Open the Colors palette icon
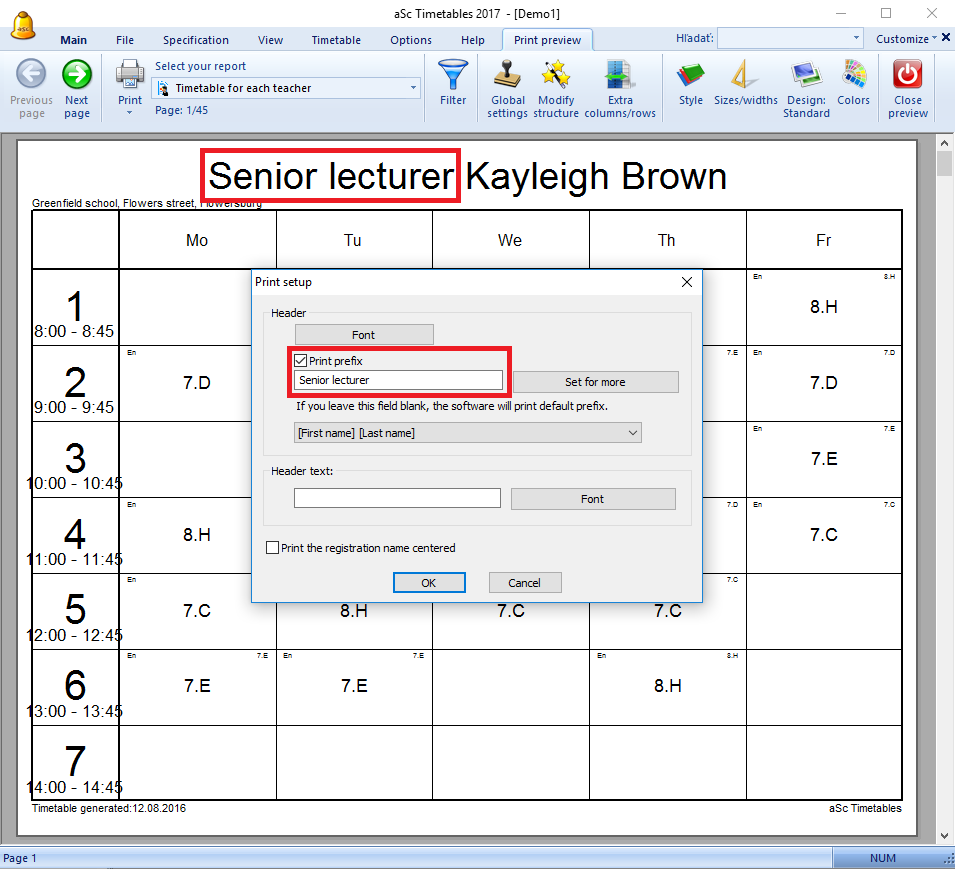This screenshot has width=956, height=870. click(x=853, y=75)
